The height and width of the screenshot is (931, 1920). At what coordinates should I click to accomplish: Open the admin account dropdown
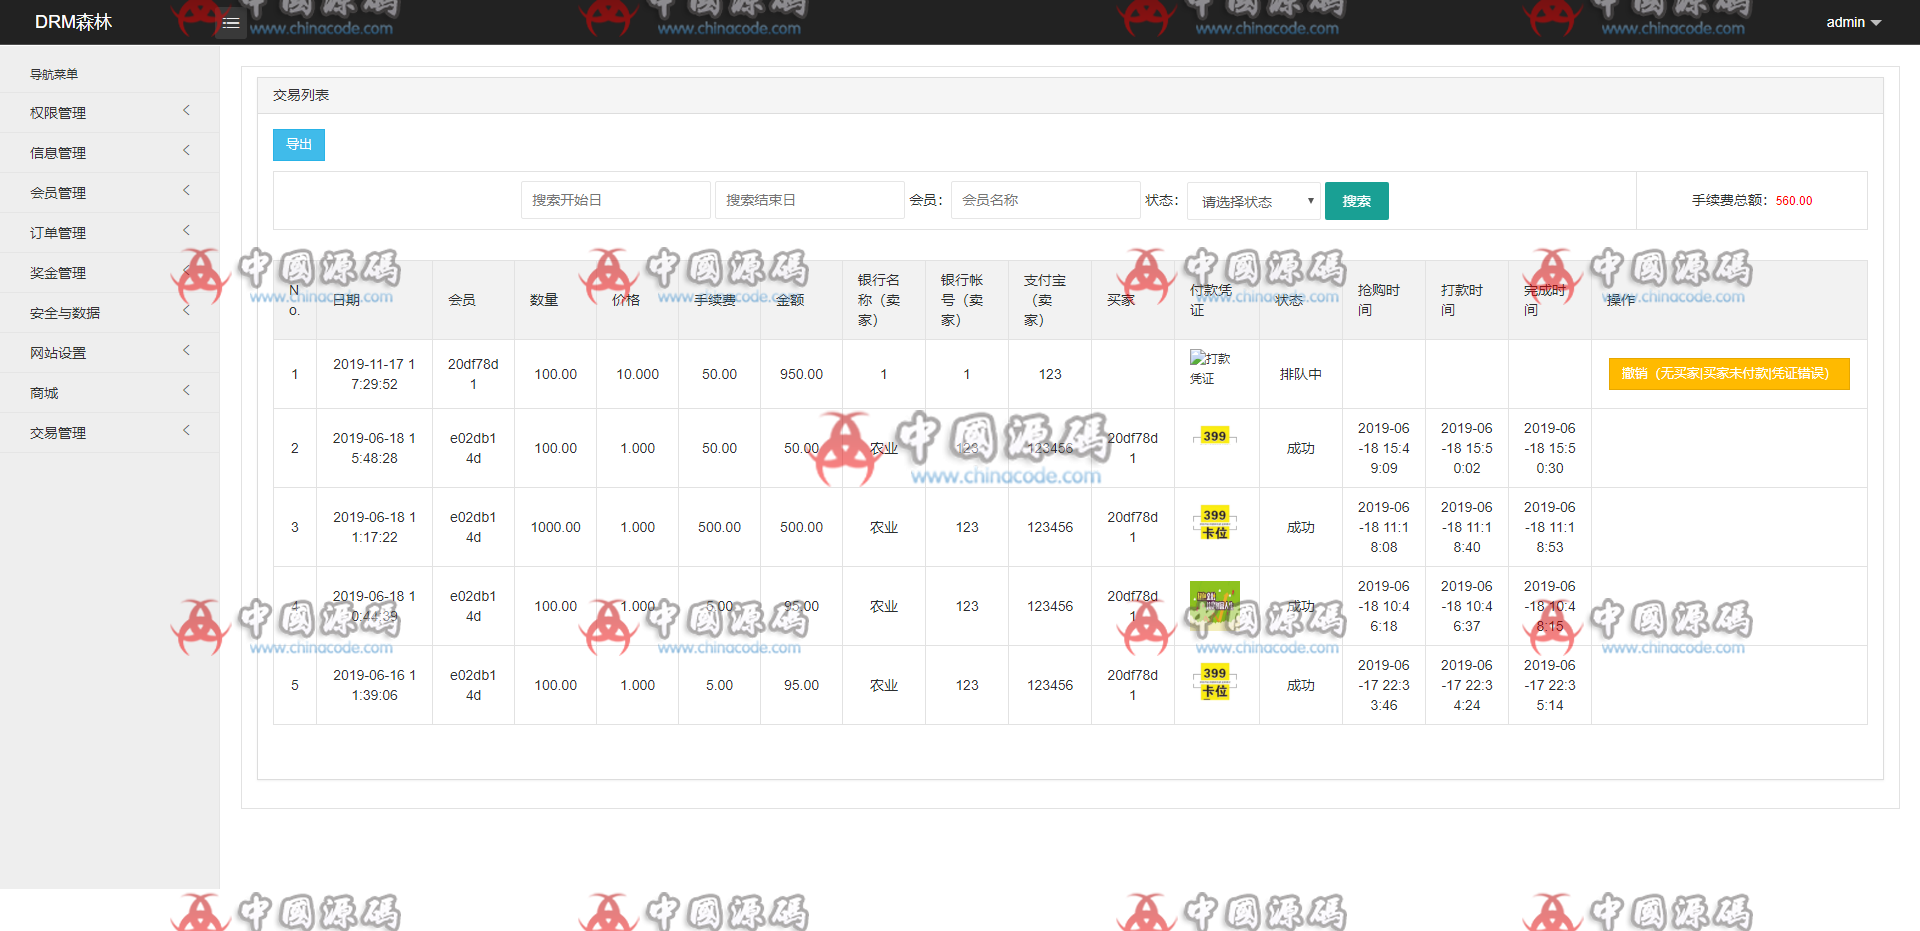(1850, 22)
